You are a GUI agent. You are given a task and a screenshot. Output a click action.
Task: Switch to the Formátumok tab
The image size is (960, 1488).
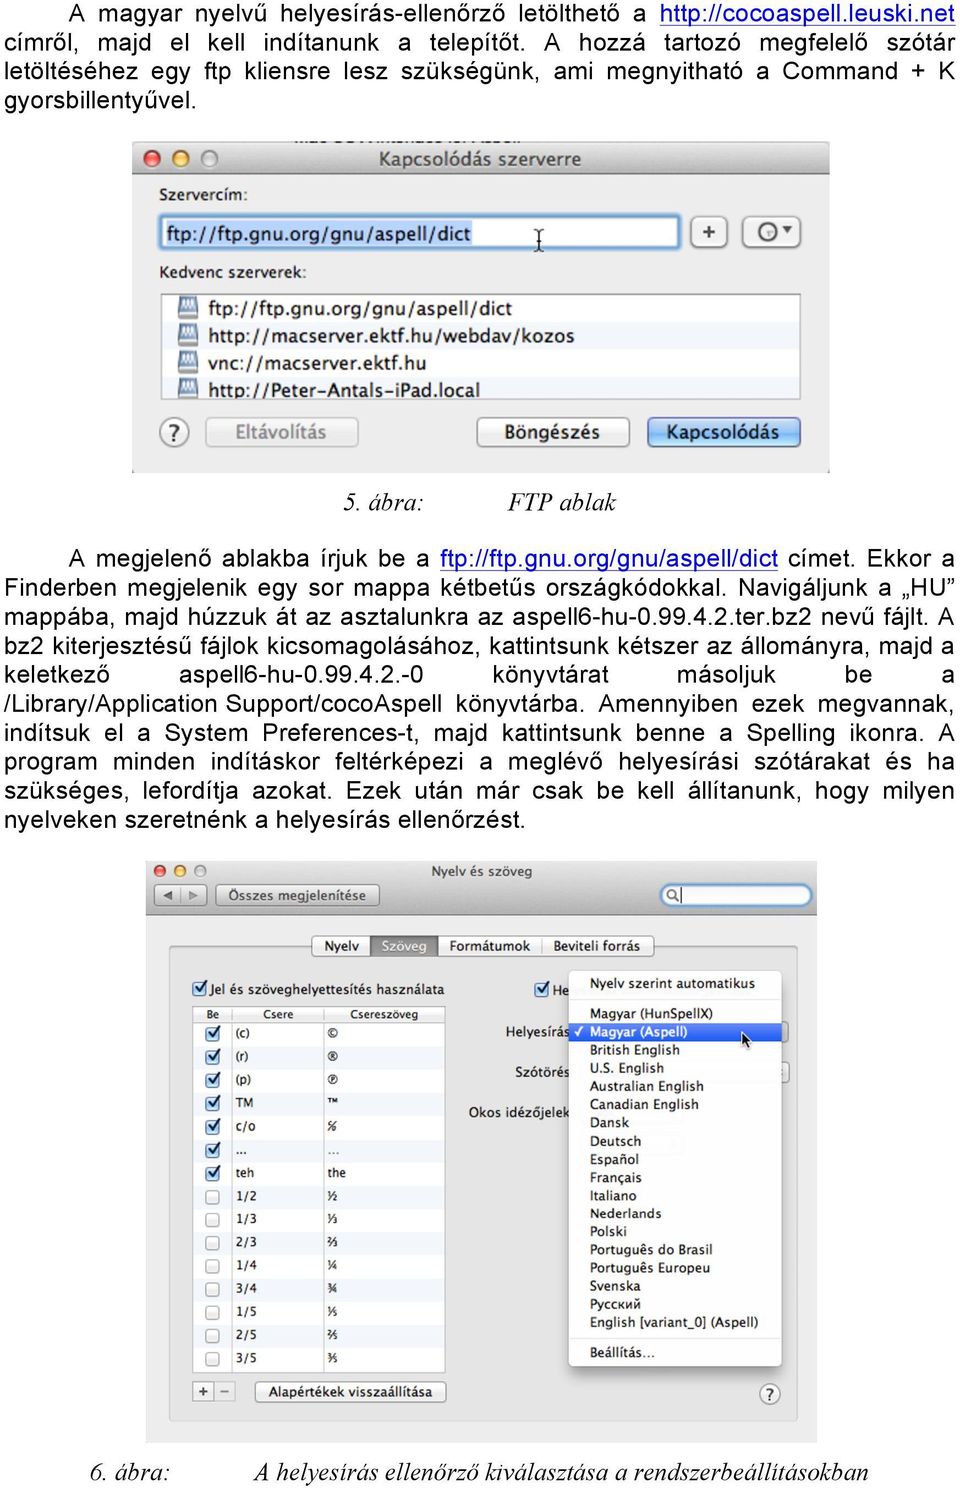(x=490, y=946)
